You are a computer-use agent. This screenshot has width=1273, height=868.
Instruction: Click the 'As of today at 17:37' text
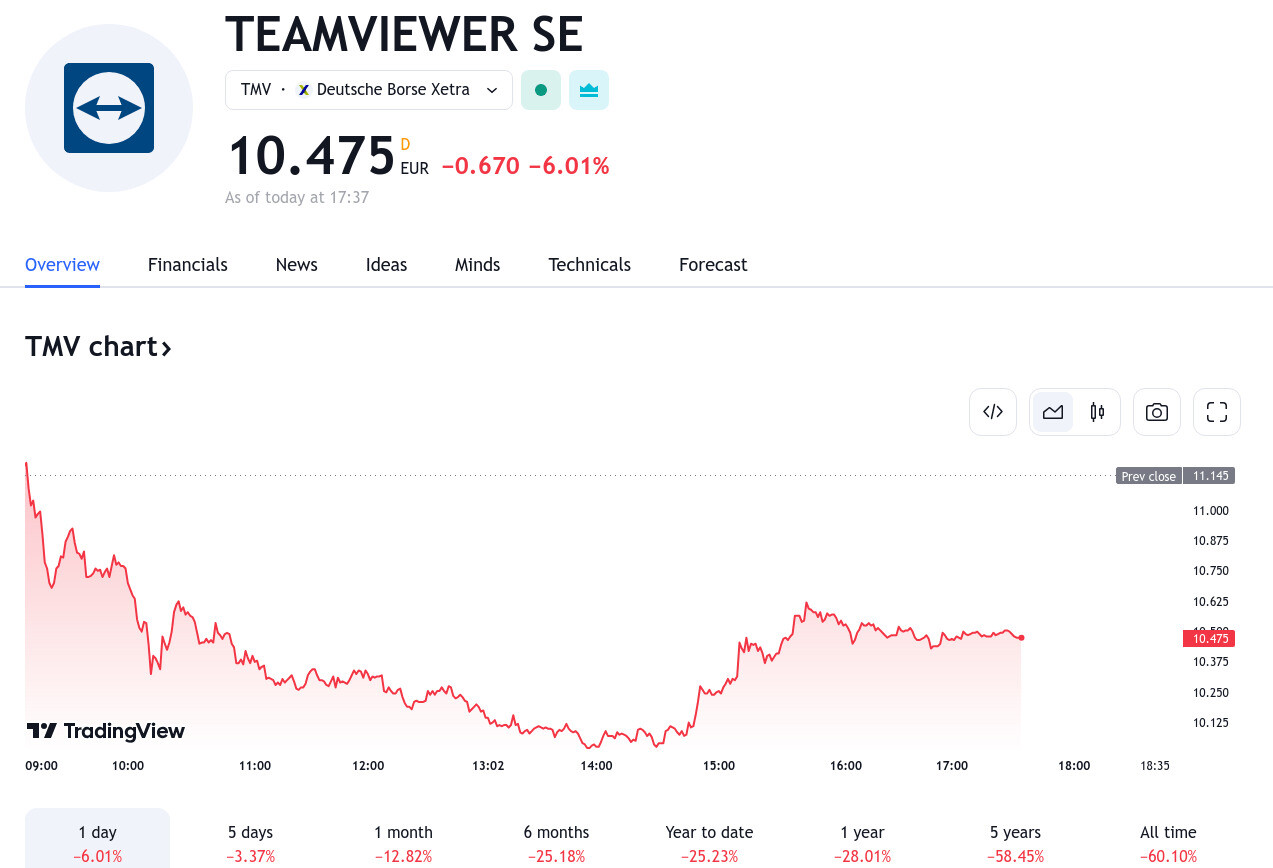297,198
